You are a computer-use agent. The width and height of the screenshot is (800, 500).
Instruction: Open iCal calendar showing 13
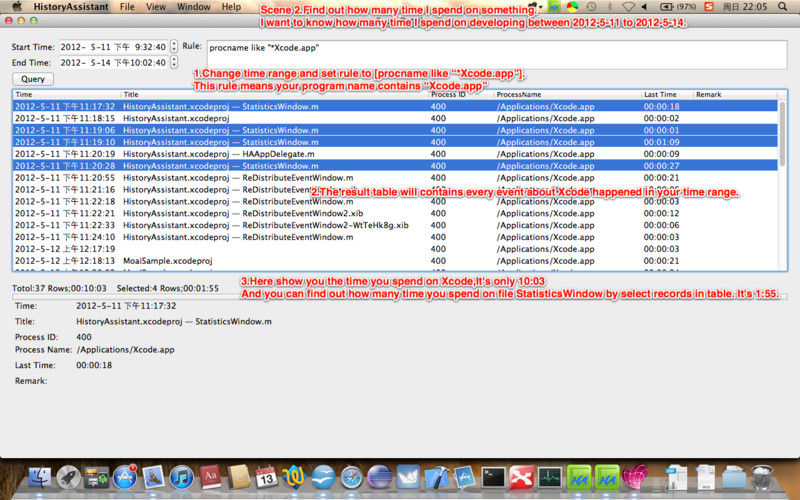pos(266,478)
